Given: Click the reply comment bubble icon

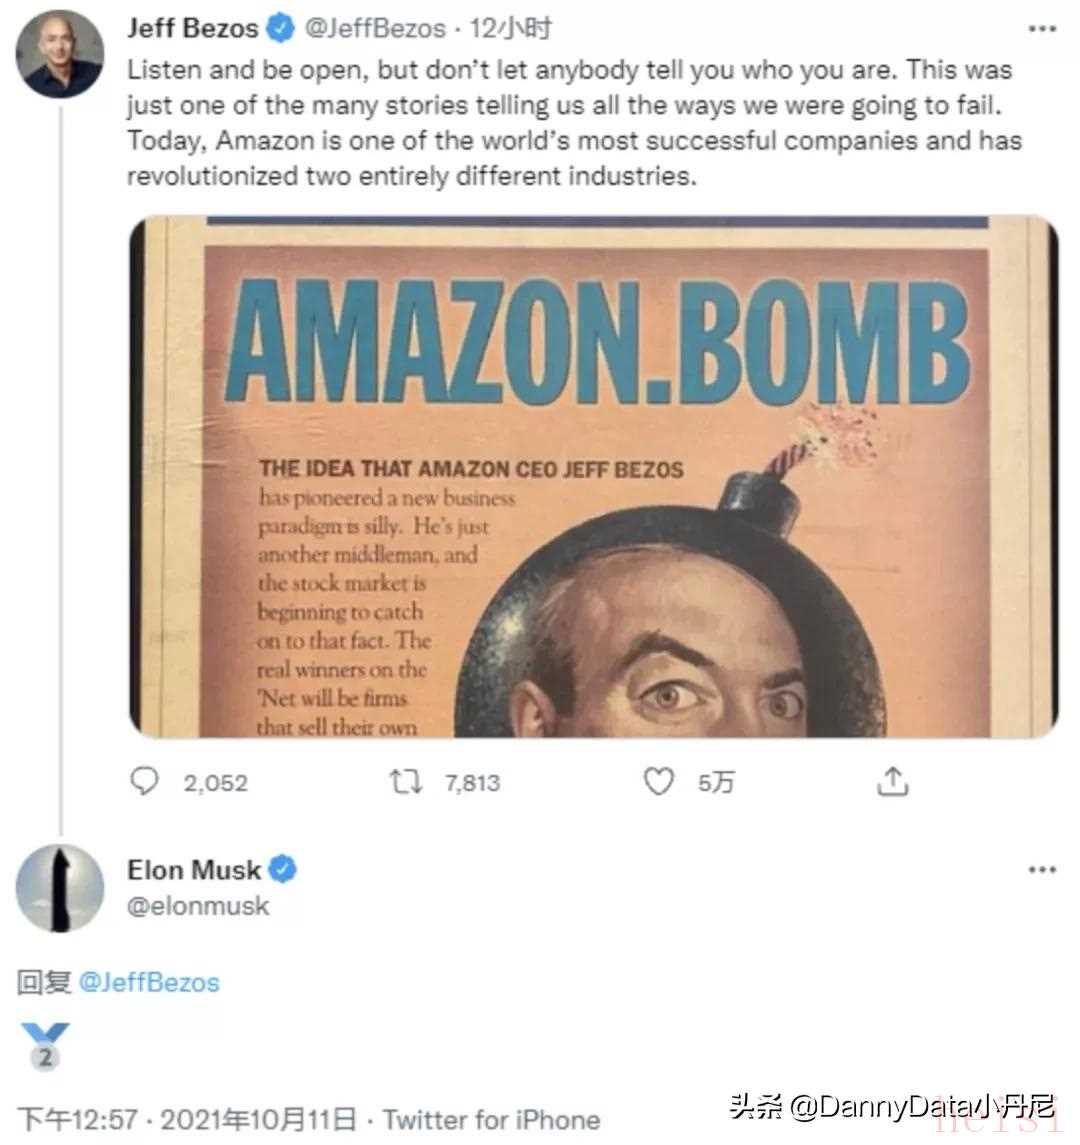Looking at the screenshot, I should coord(146,781).
